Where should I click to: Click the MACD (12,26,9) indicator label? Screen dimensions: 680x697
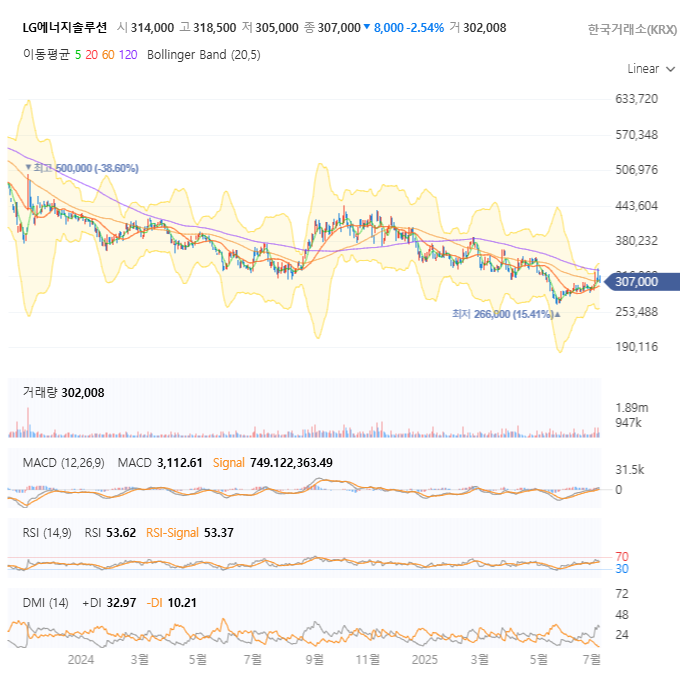point(64,463)
